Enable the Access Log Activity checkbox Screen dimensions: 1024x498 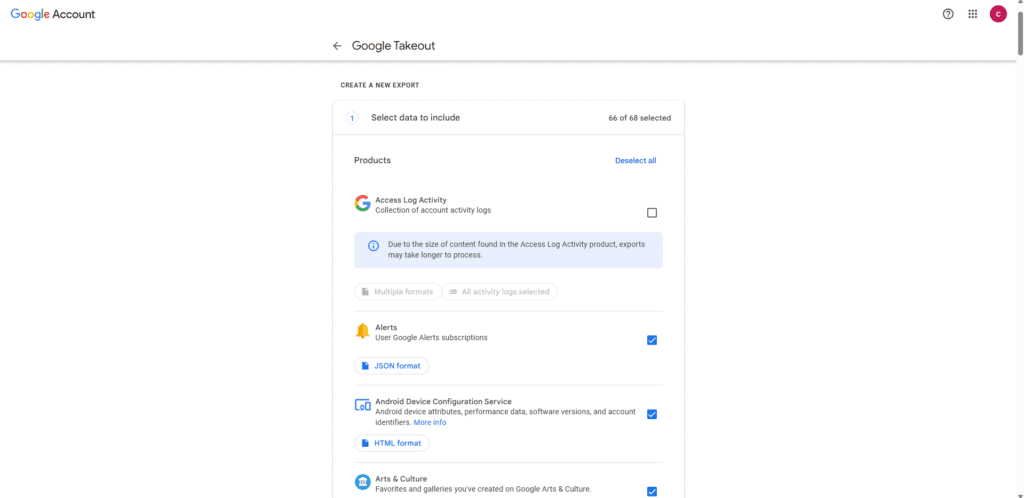point(652,213)
